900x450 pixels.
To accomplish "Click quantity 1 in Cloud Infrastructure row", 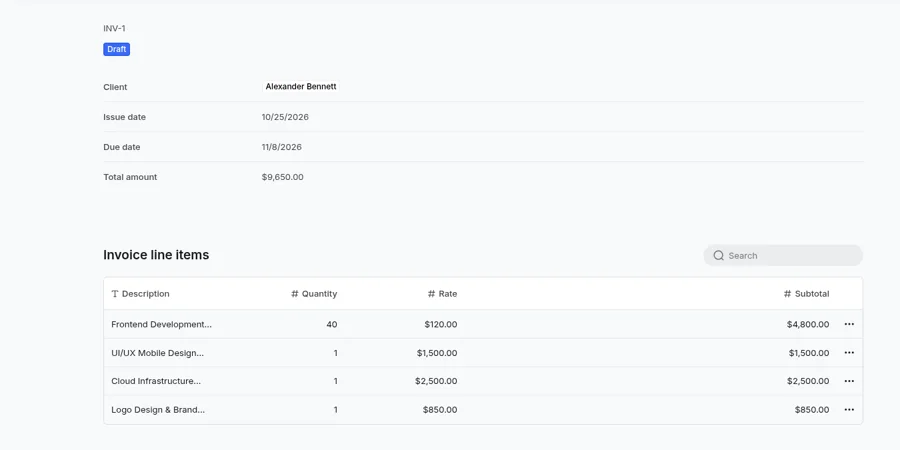I will pyautogui.click(x=336, y=381).
